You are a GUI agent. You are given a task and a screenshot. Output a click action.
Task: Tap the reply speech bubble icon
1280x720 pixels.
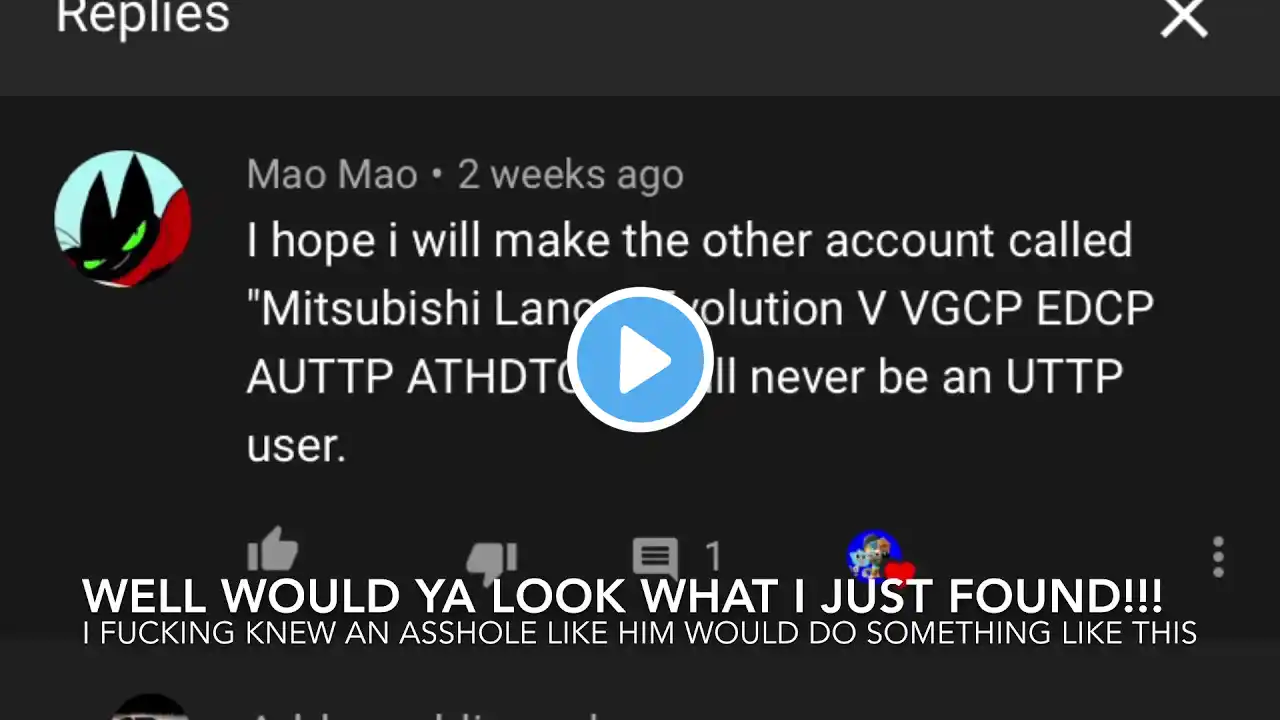click(655, 557)
